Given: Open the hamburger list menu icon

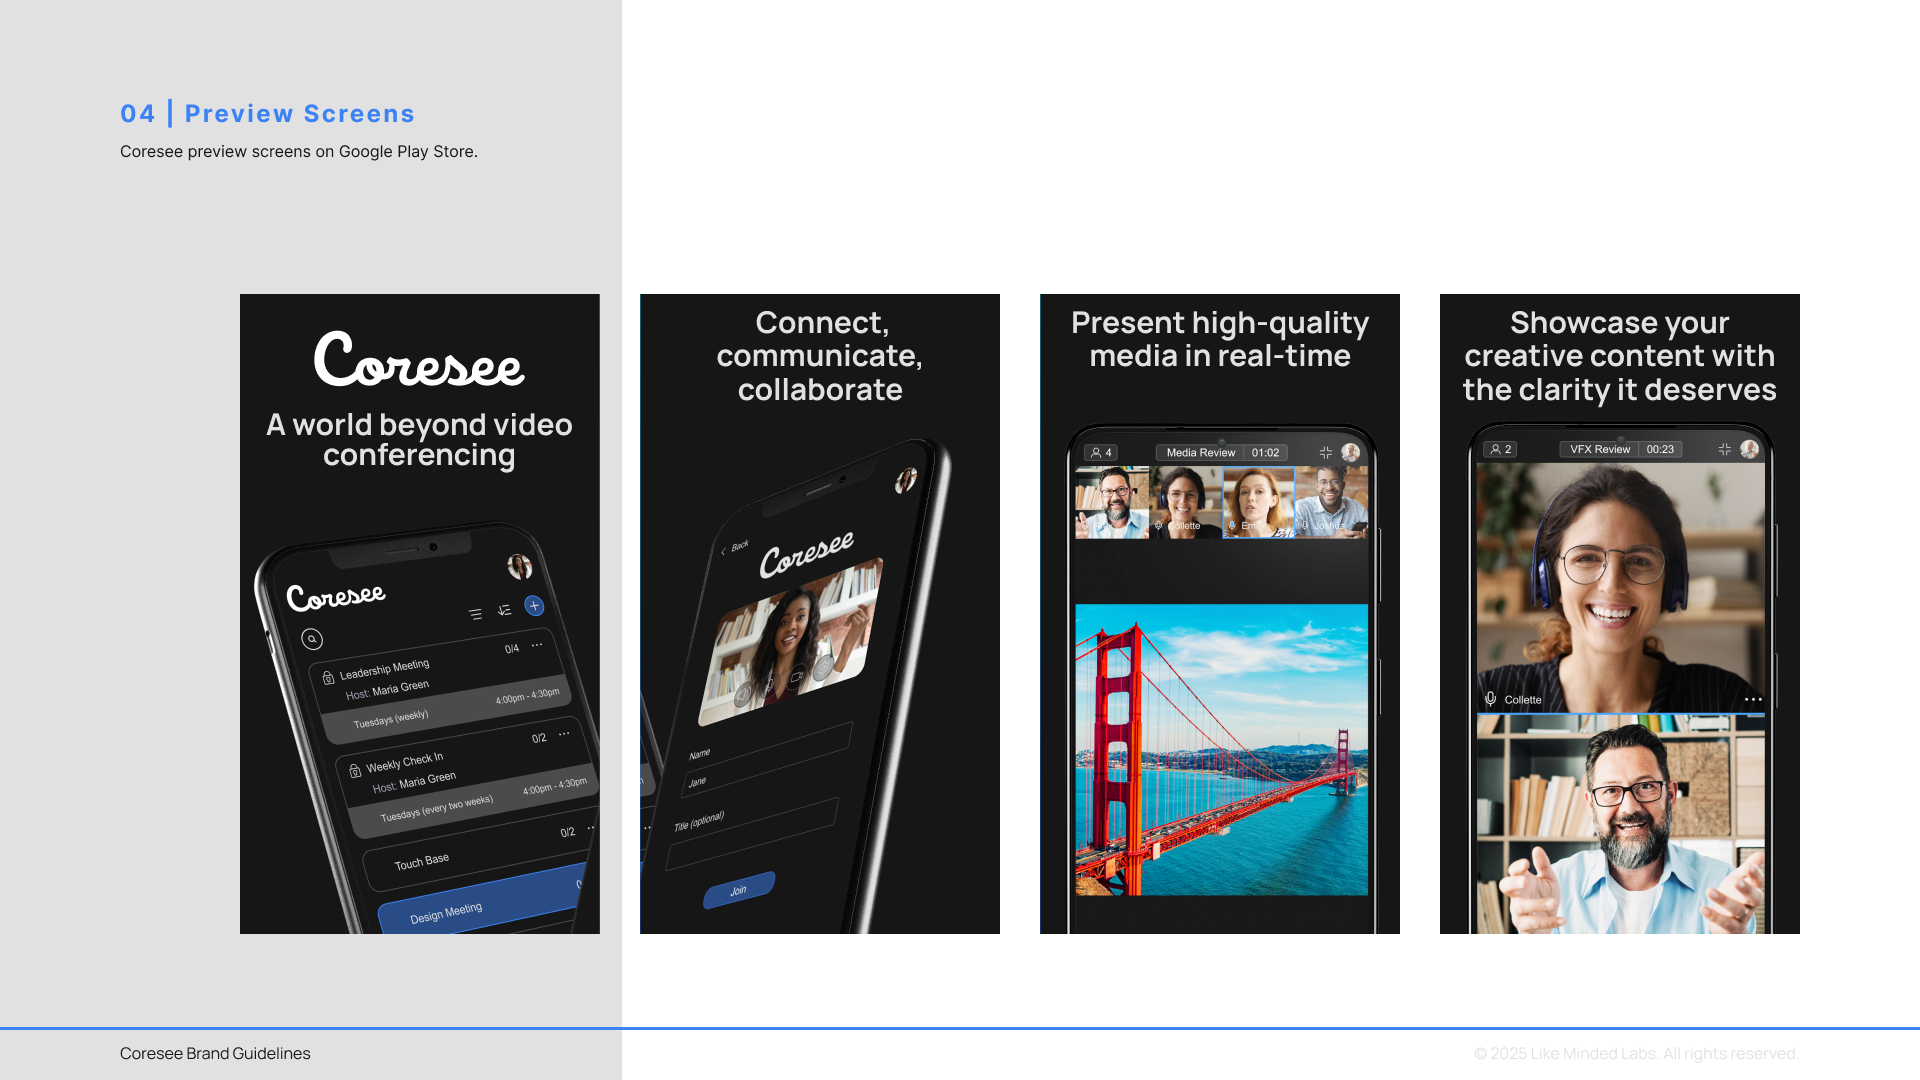Looking at the screenshot, I should pyautogui.click(x=475, y=614).
